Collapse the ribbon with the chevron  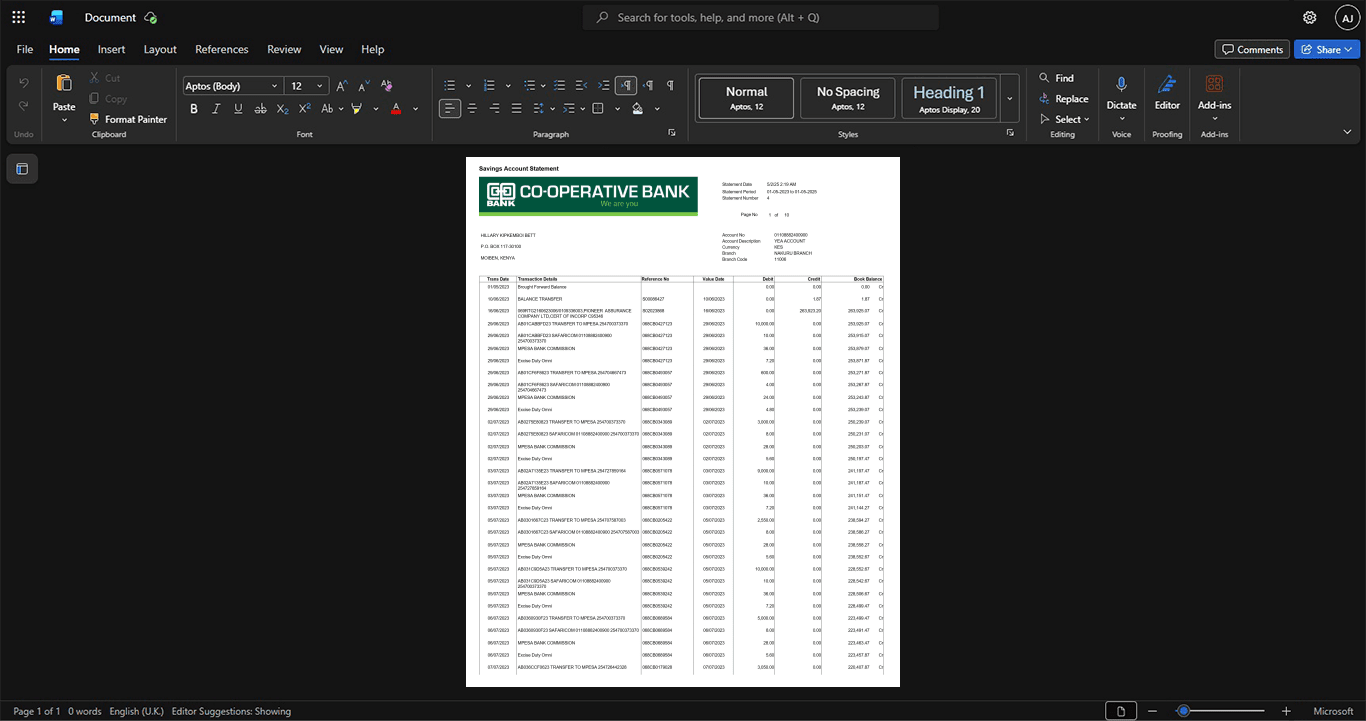coord(1347,132)
